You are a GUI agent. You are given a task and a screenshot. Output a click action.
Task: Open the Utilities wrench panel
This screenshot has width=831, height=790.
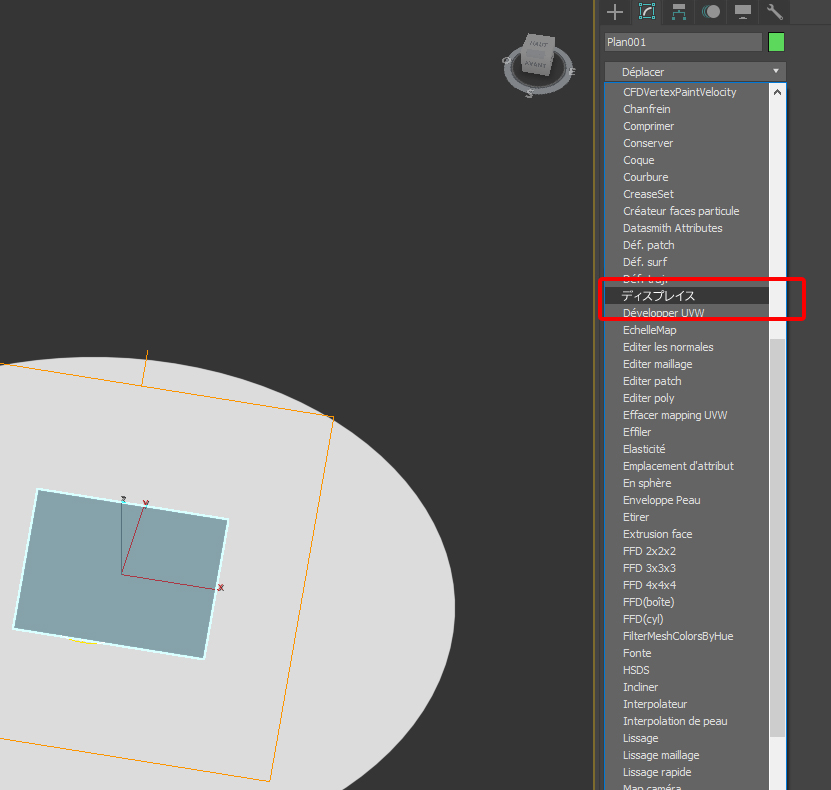775,12
